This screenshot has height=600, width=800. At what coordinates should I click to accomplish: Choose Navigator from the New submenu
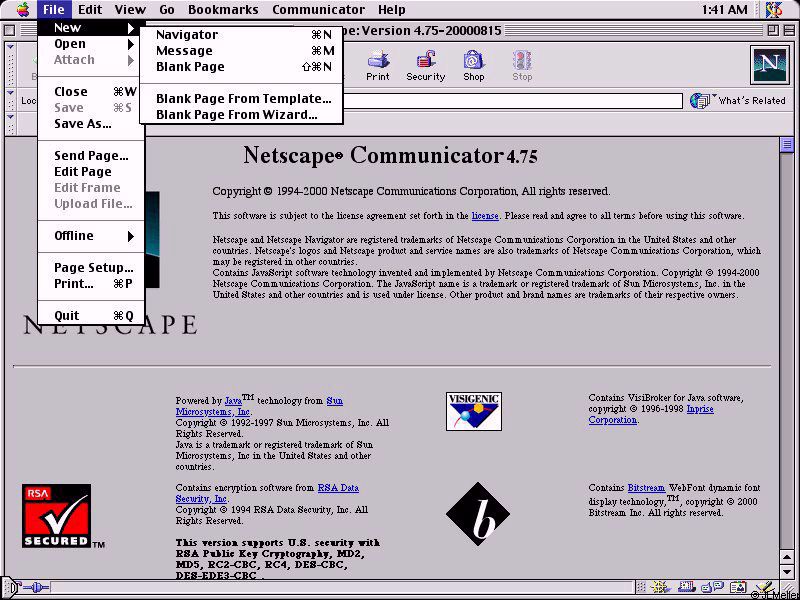pos(241,35)
